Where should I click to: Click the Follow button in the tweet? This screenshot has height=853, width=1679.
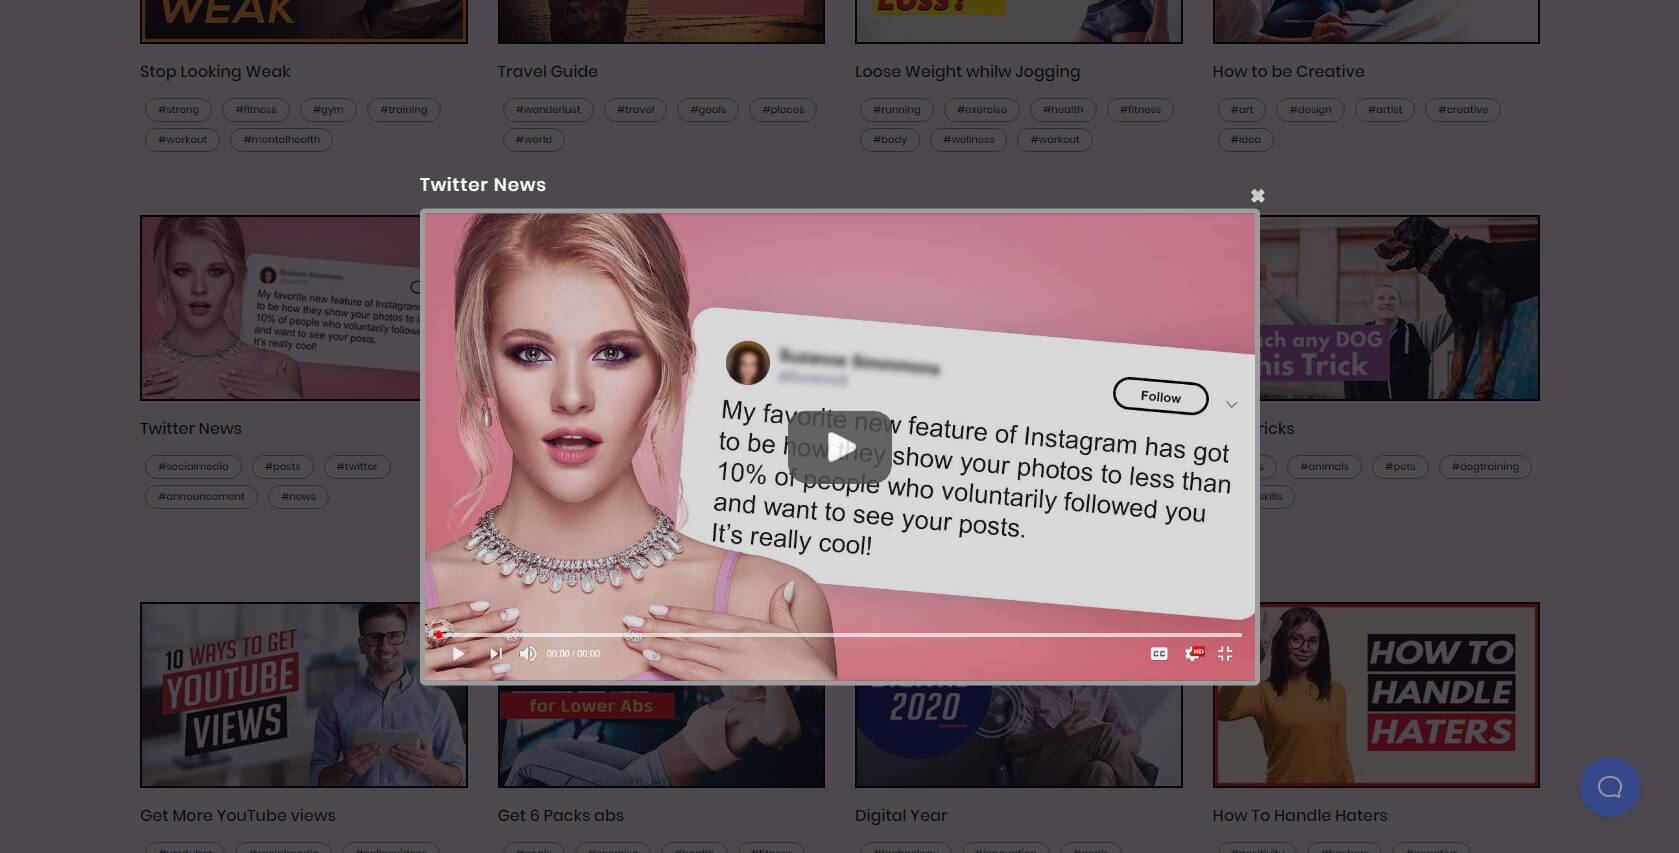(1160, 396)
